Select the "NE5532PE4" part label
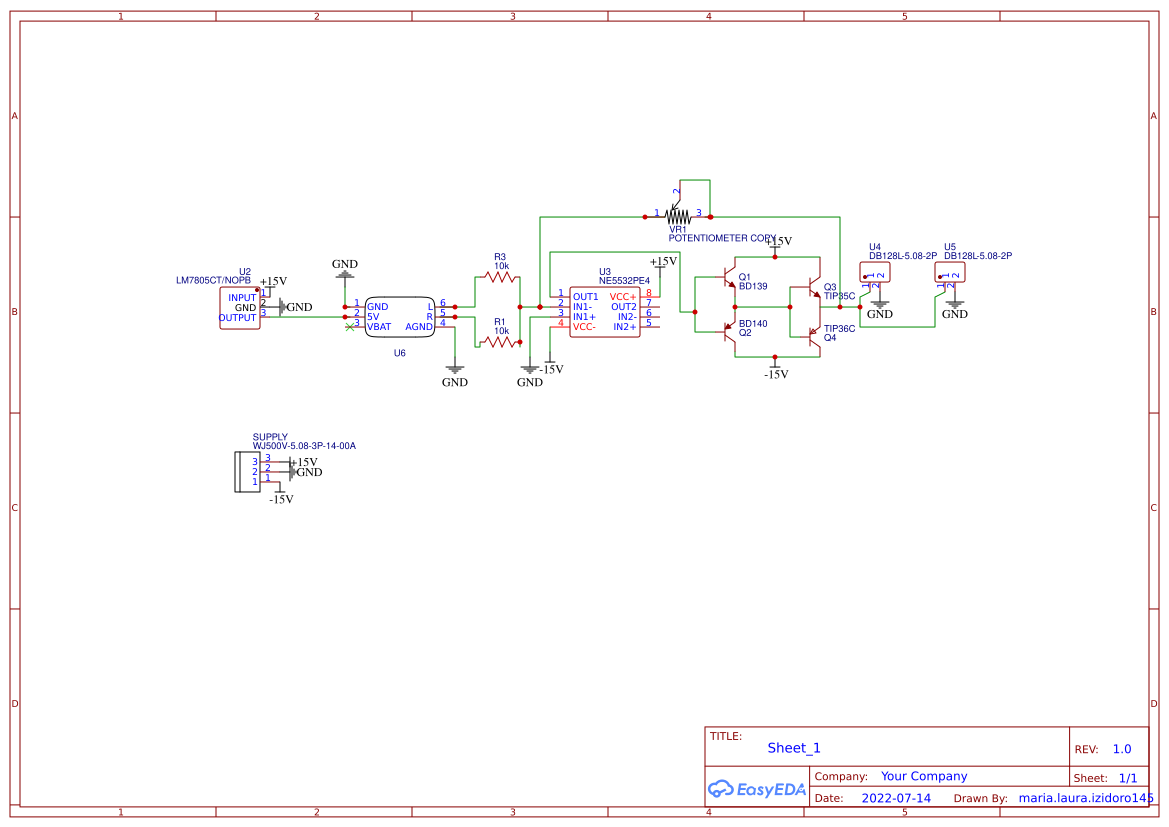Image resolution: width=1169 pixels, height=827 pixels. click(624, 280)
